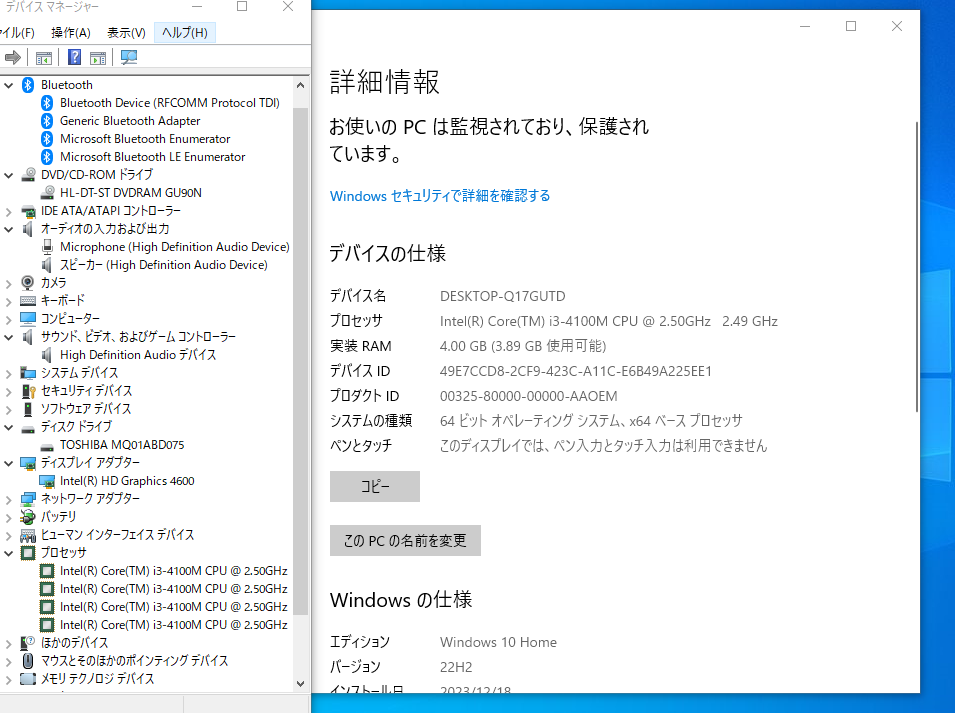Expand the ネットワーク アダプター category
Image resolution: width=955 pixels, height=713 pixels.
(9, 500)
